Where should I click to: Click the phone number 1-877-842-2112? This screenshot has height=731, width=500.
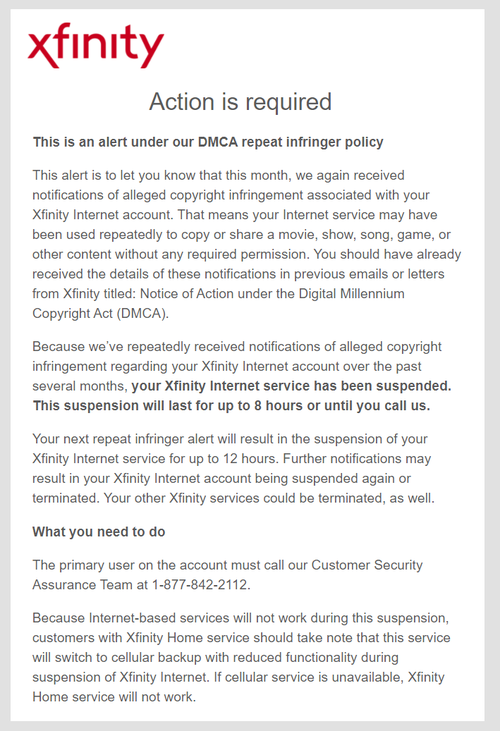pyautogui.click(x=200, y=585)
